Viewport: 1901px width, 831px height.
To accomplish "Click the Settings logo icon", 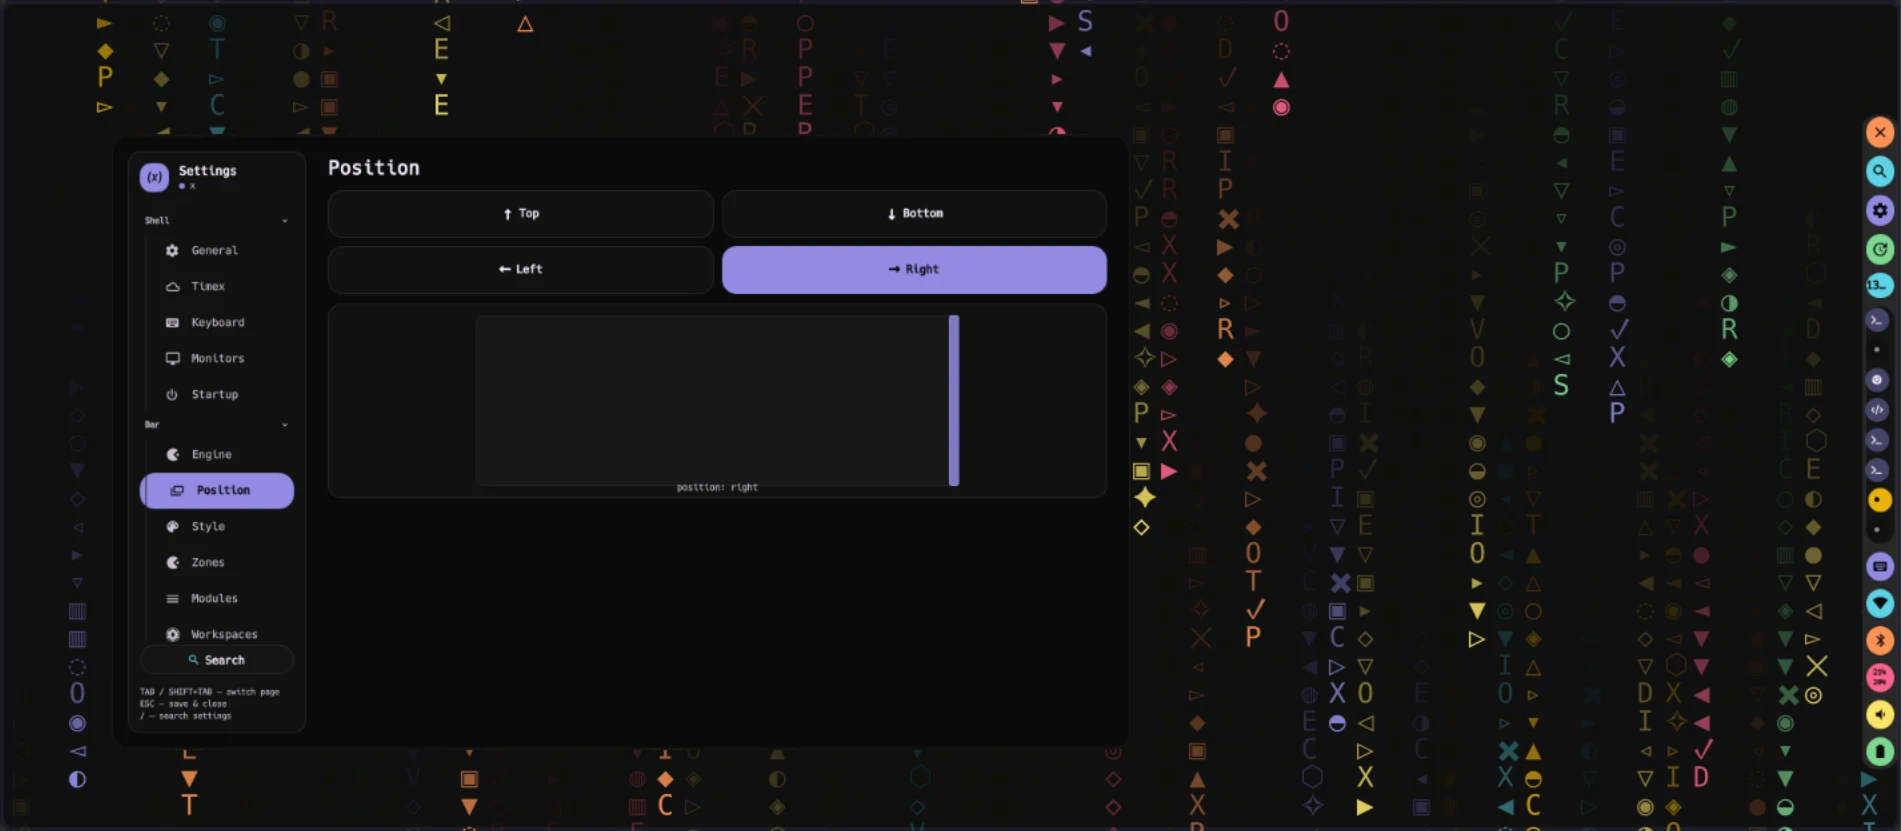I will point(154,177).
